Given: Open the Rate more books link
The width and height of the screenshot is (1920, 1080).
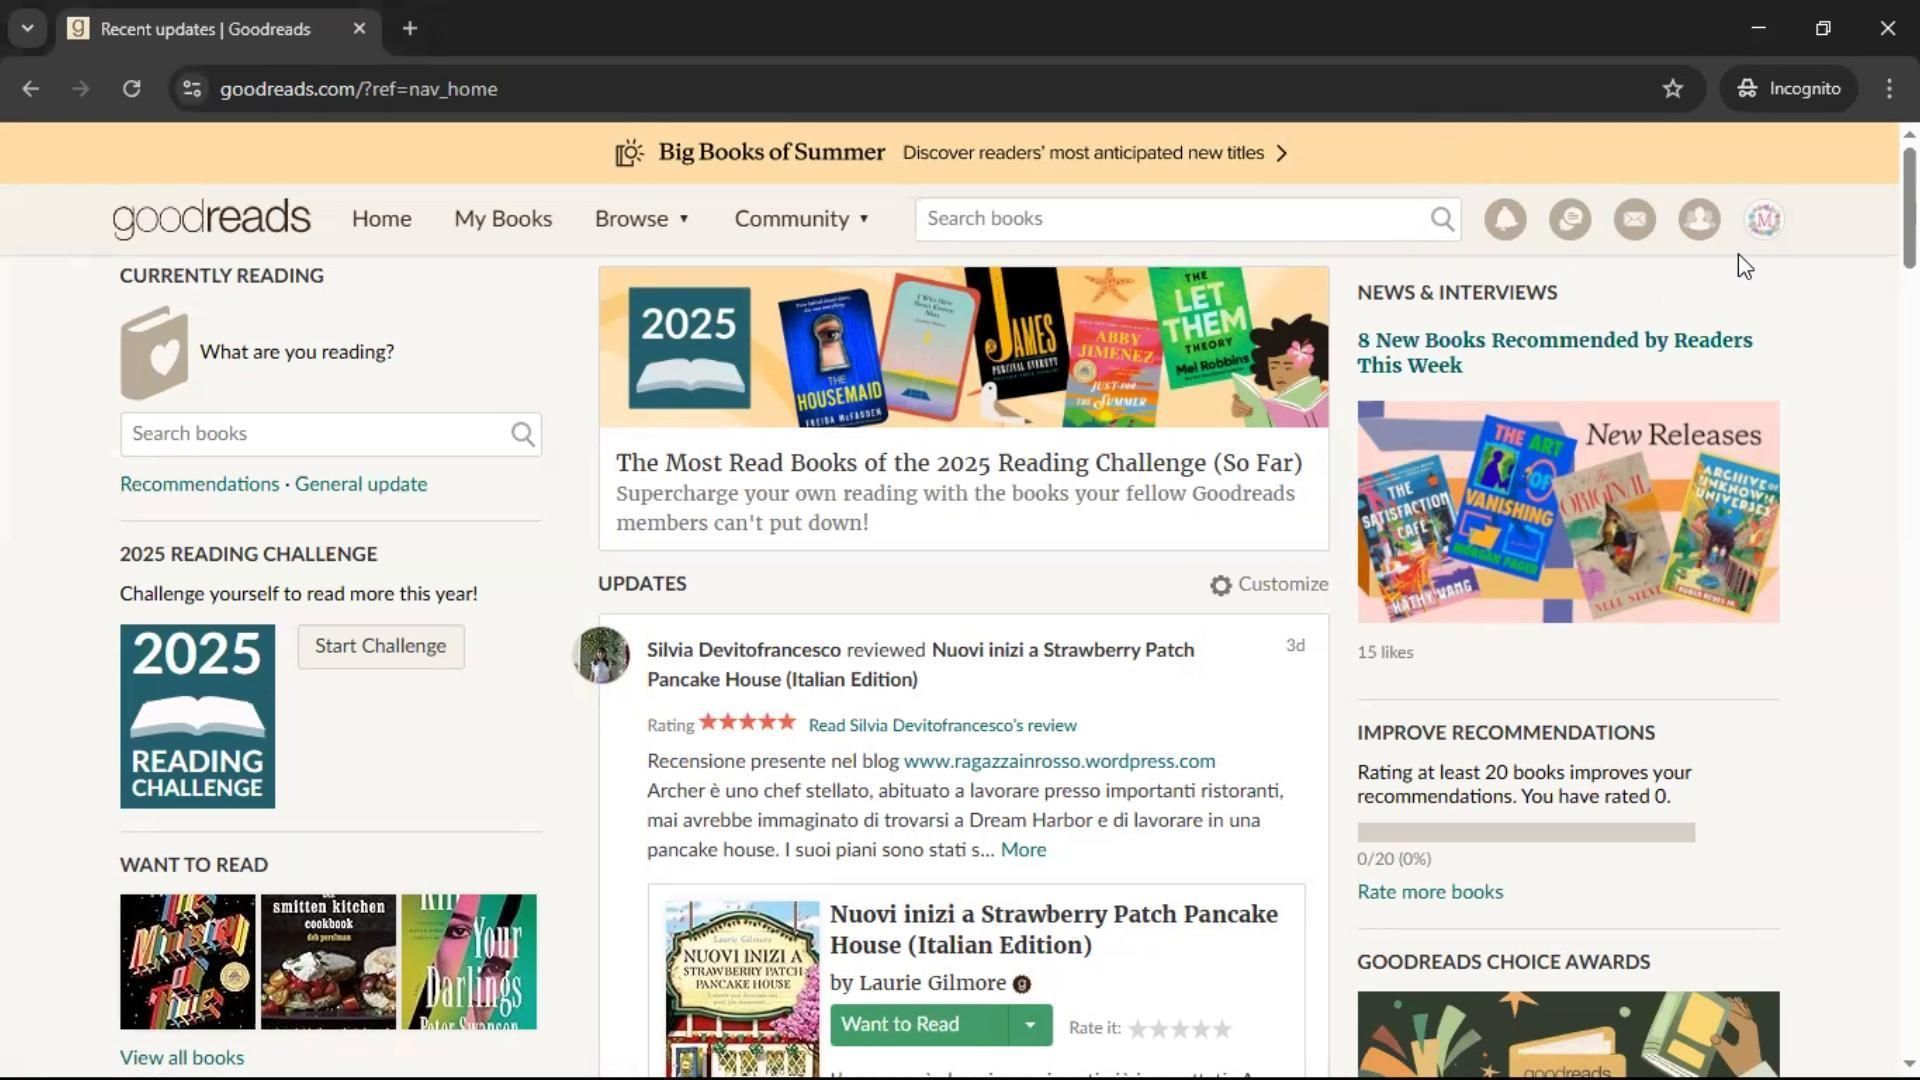Looking at the screenshot, I should tap(1429, 892).
